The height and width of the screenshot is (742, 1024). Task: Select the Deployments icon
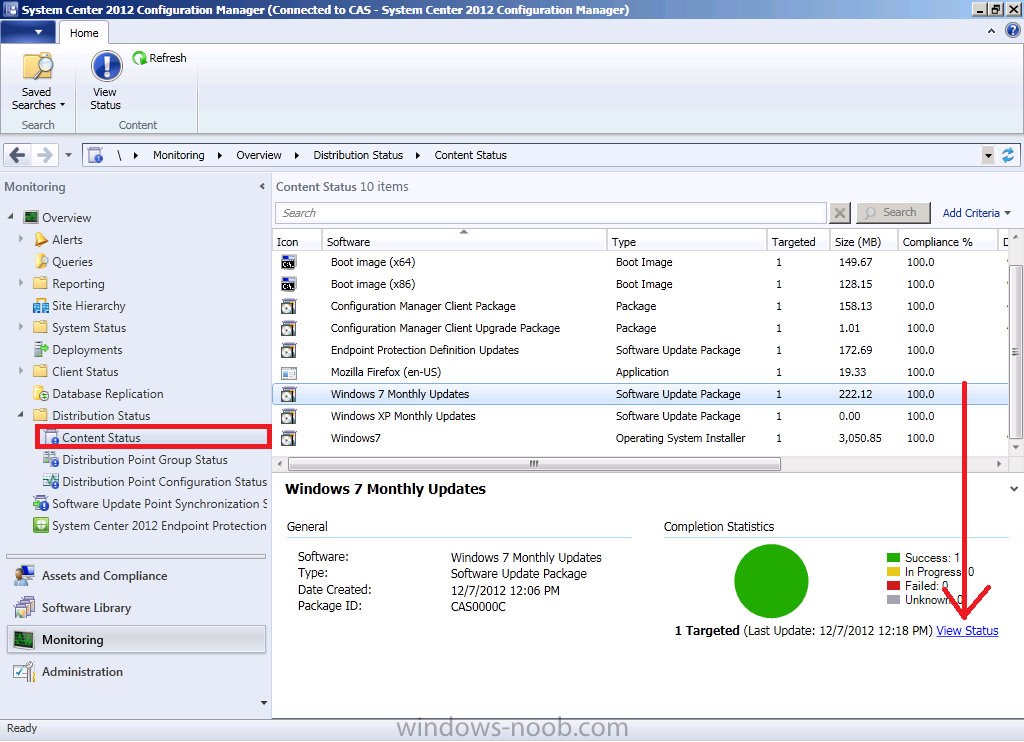(41, 349)
